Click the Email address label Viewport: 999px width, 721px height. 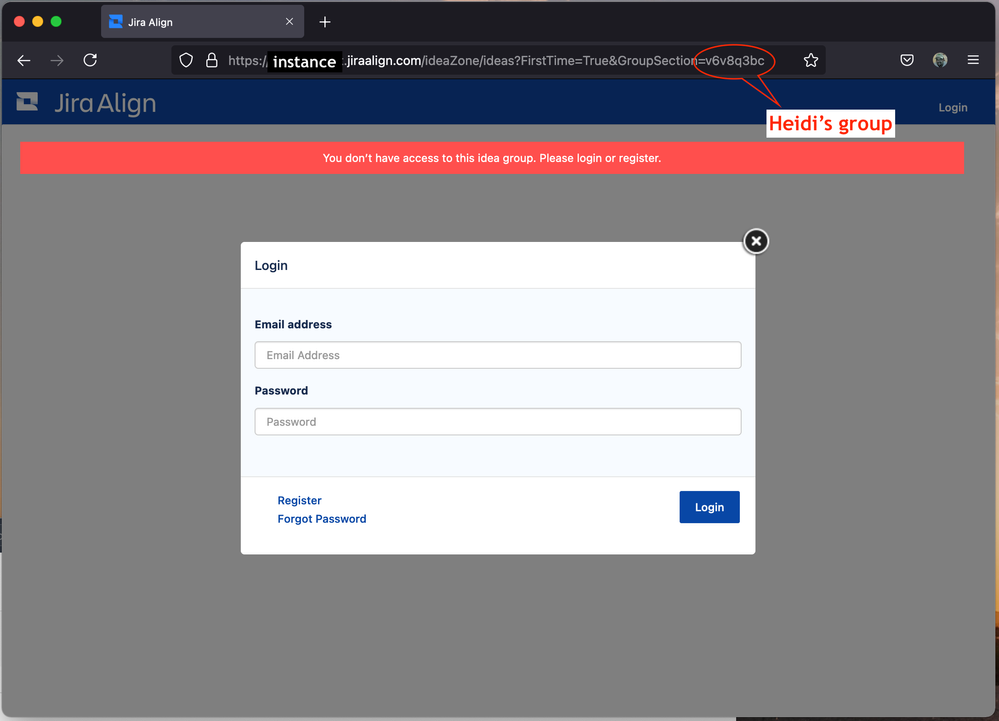point(293,324)
